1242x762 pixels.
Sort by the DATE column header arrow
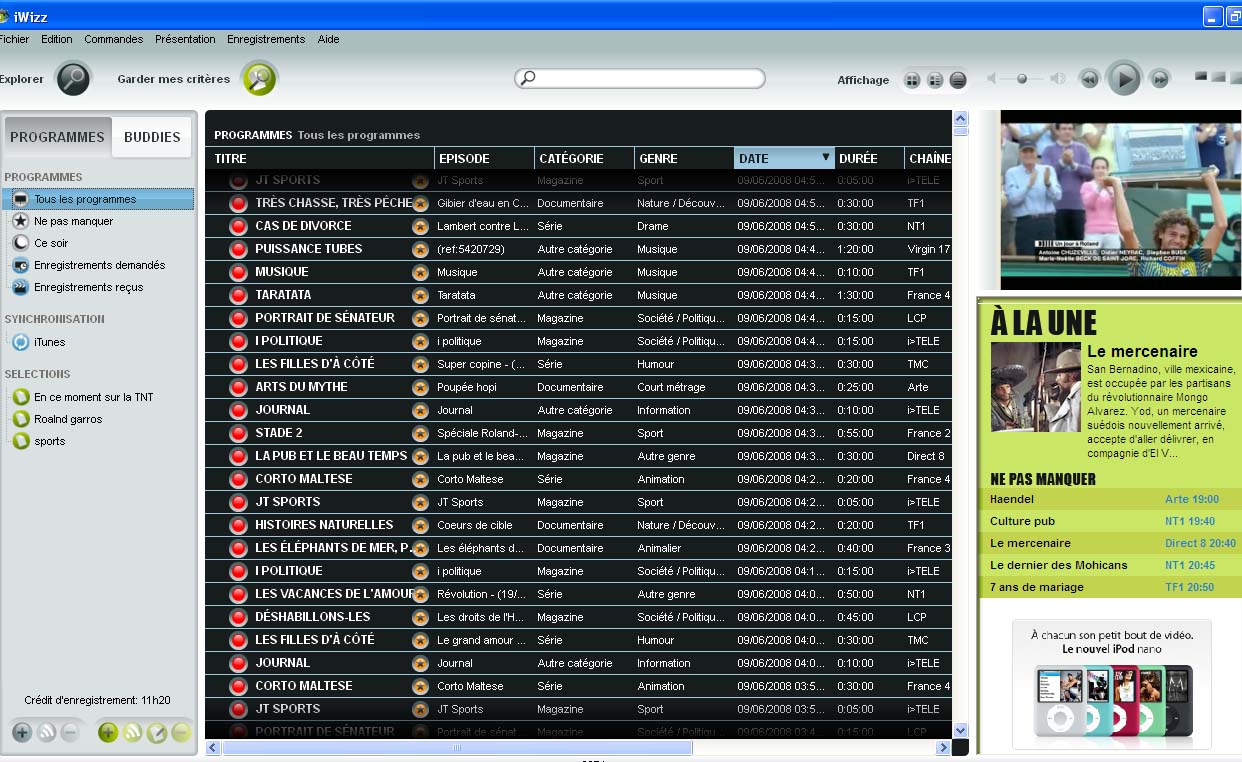click(x=825, y=158)
